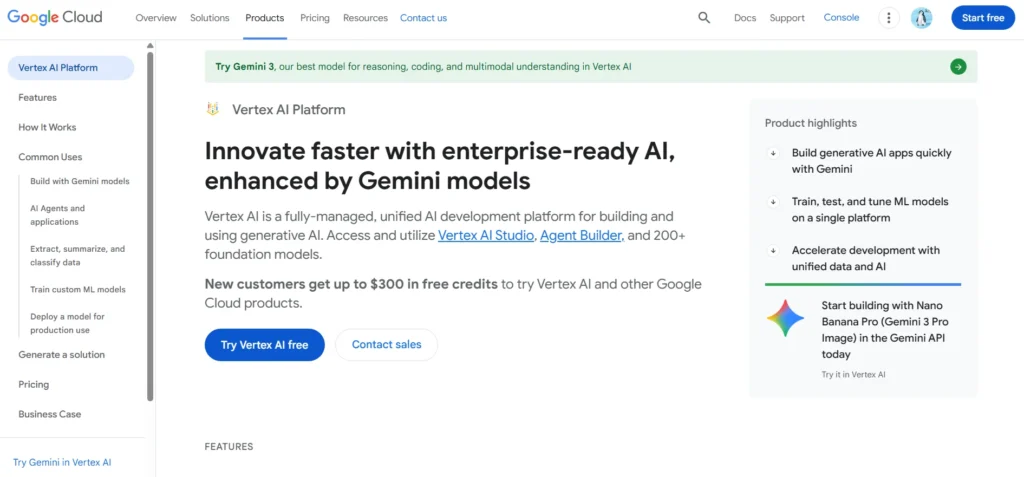Expand 'Train, test, and tune ML models' arrow

[x=773, y=202]
